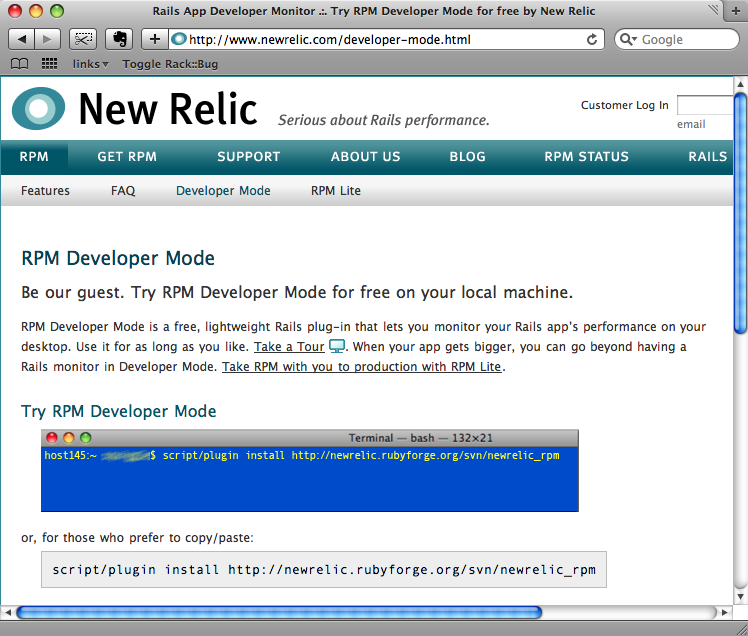The image size is (748, 636).
Task: Select the Developer Mode sub-navigation link
Action: 223,191
